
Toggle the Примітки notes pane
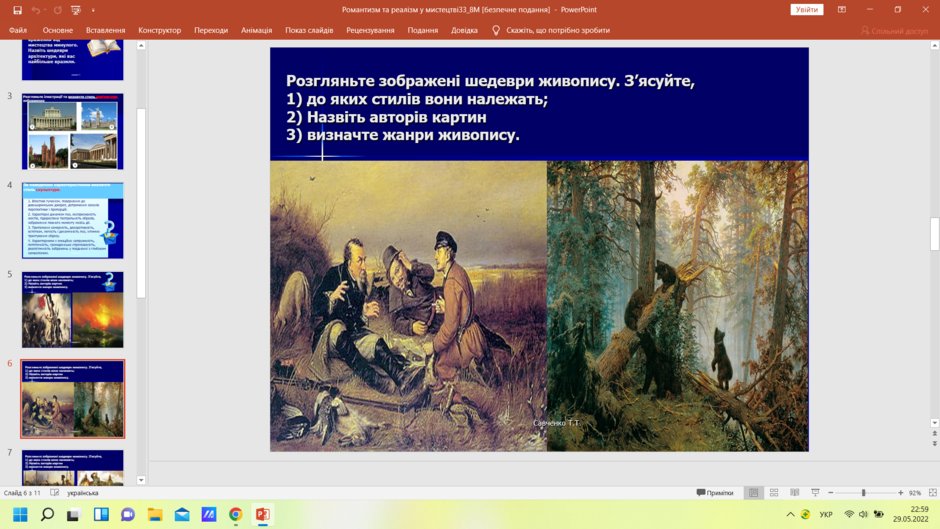point(715,493)
